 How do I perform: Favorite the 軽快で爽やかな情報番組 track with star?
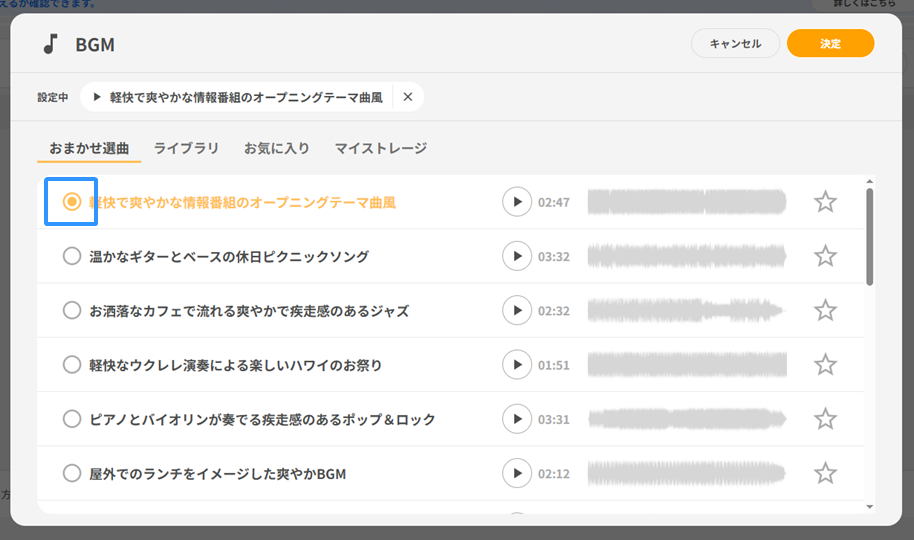[825, 202]
